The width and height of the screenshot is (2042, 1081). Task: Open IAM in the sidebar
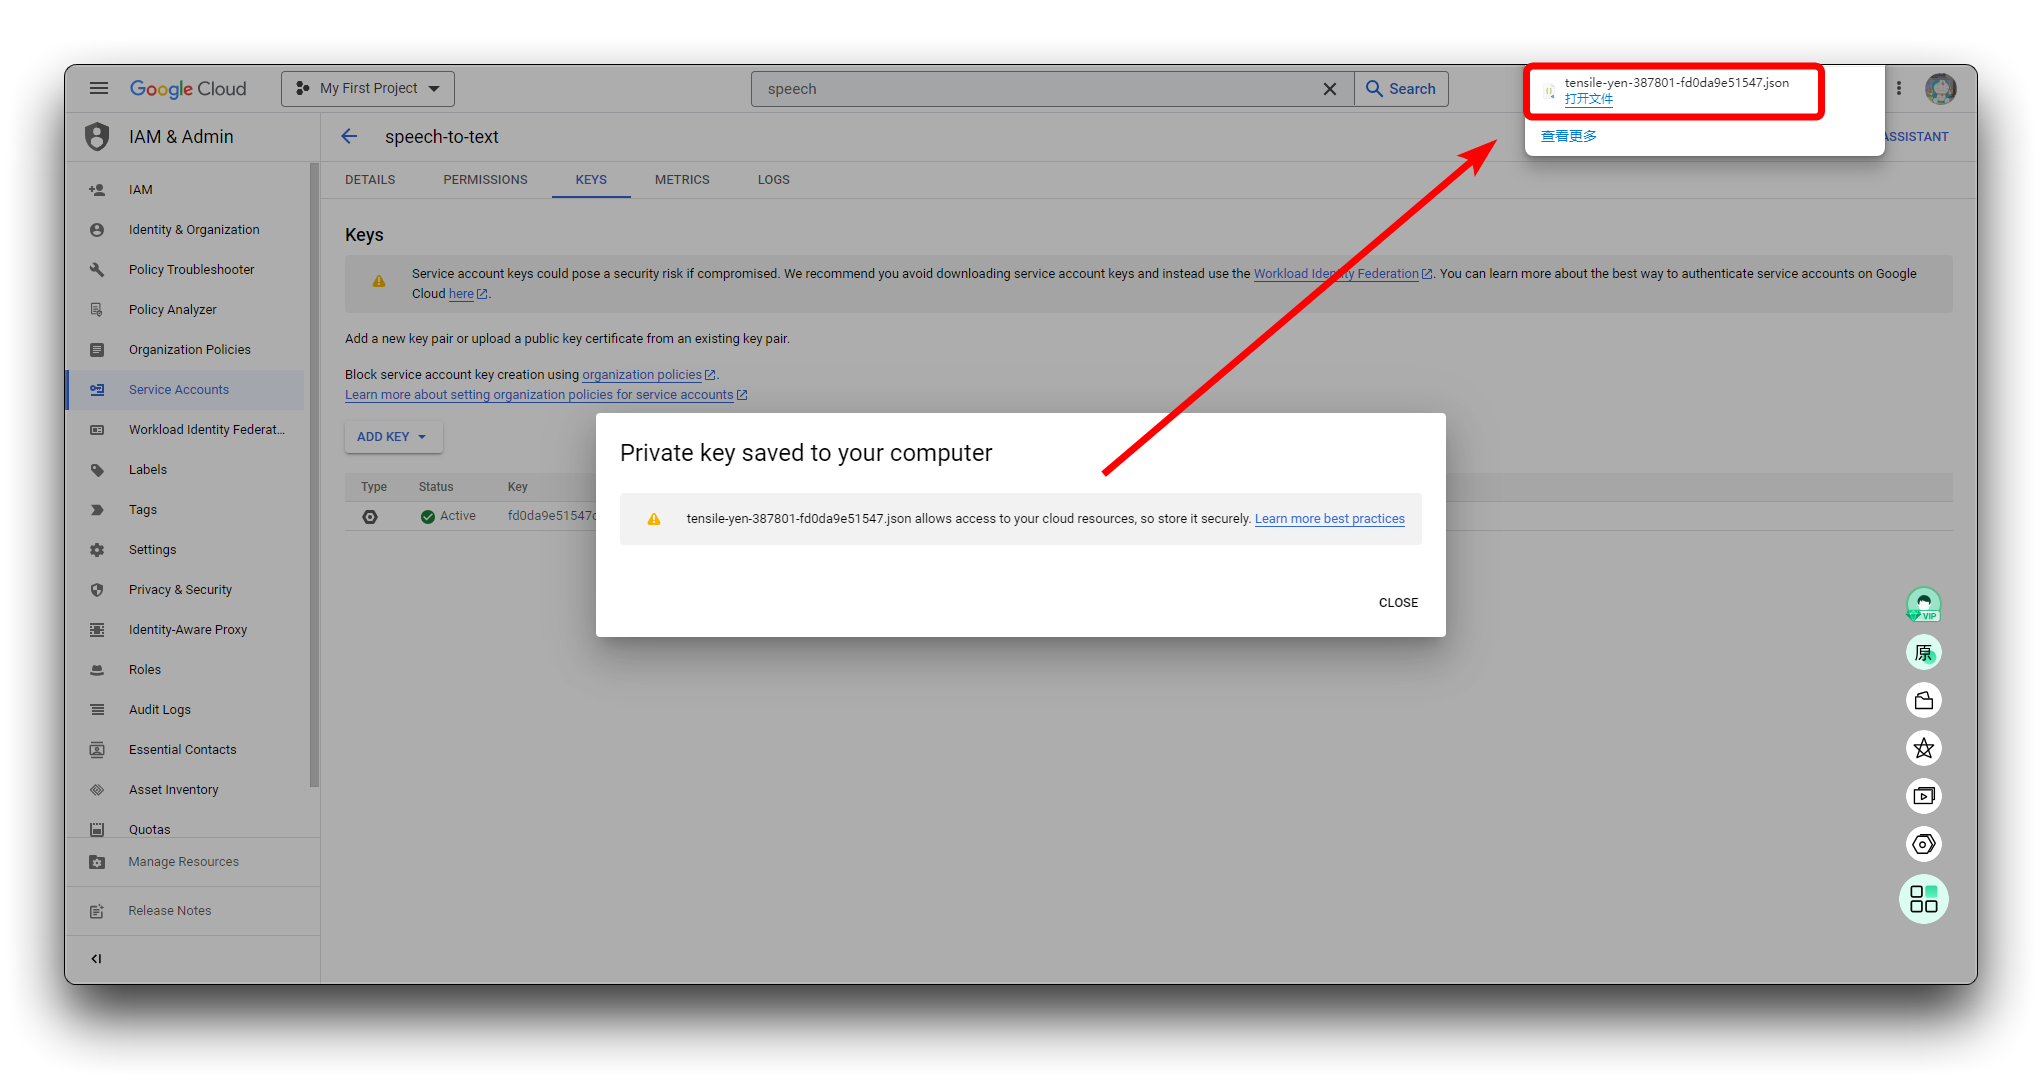pos(186,190)
